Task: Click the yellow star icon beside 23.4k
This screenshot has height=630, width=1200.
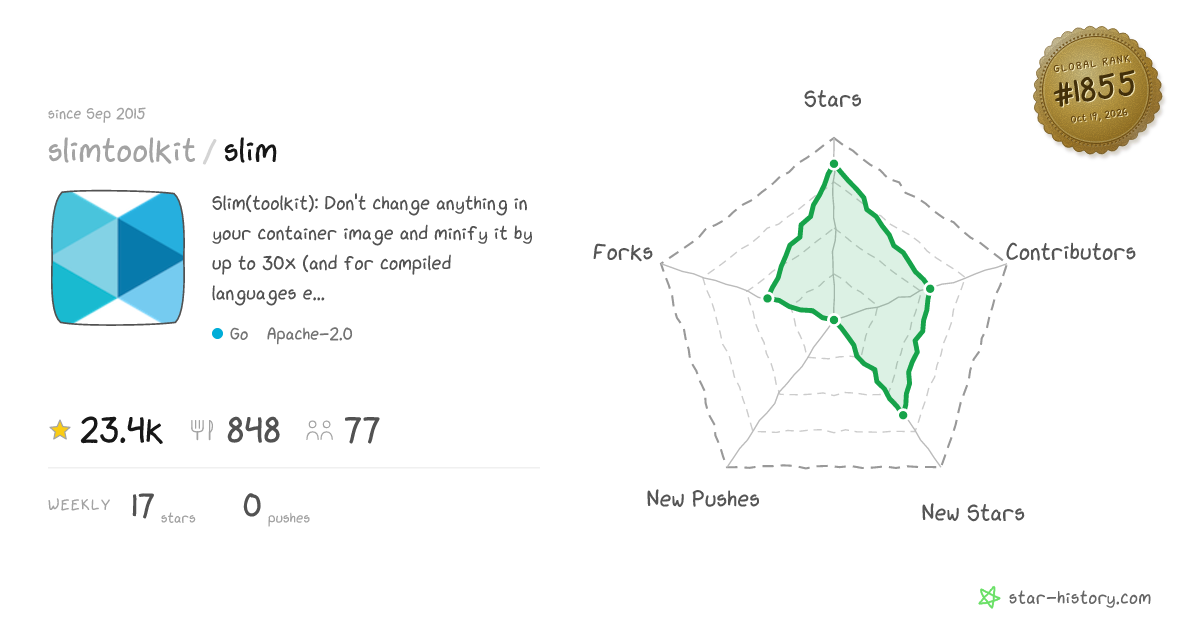Action: [x=60, y=431]
